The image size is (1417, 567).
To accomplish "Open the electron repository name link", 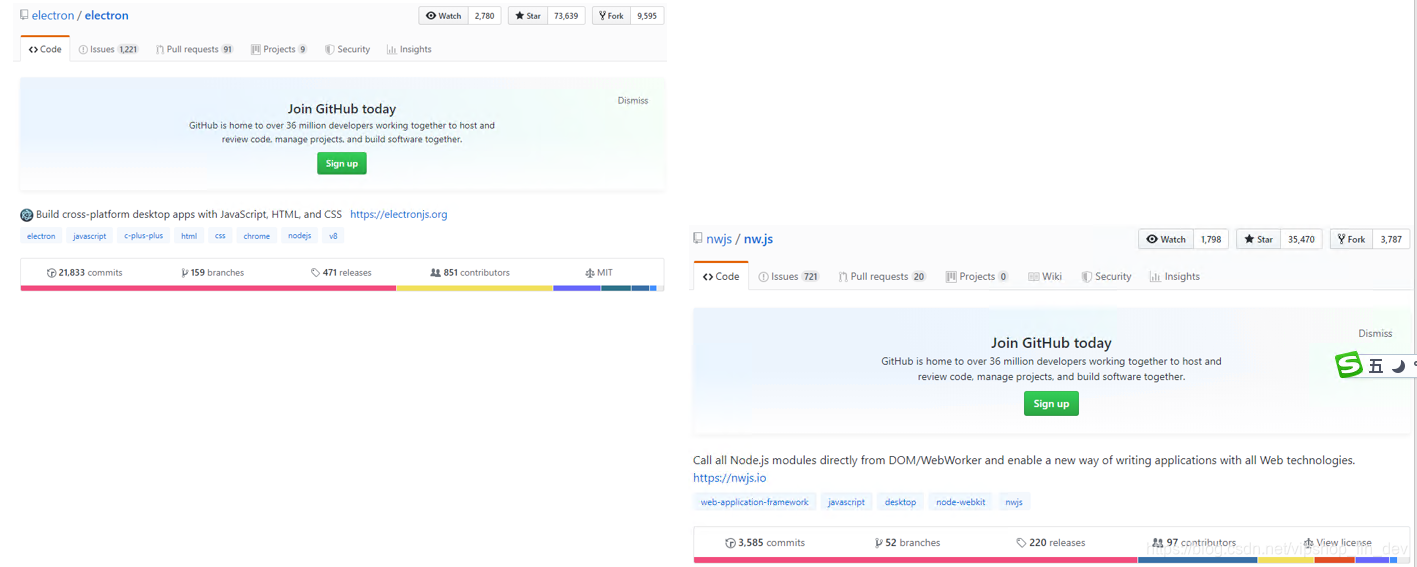I will coord(106,16).
